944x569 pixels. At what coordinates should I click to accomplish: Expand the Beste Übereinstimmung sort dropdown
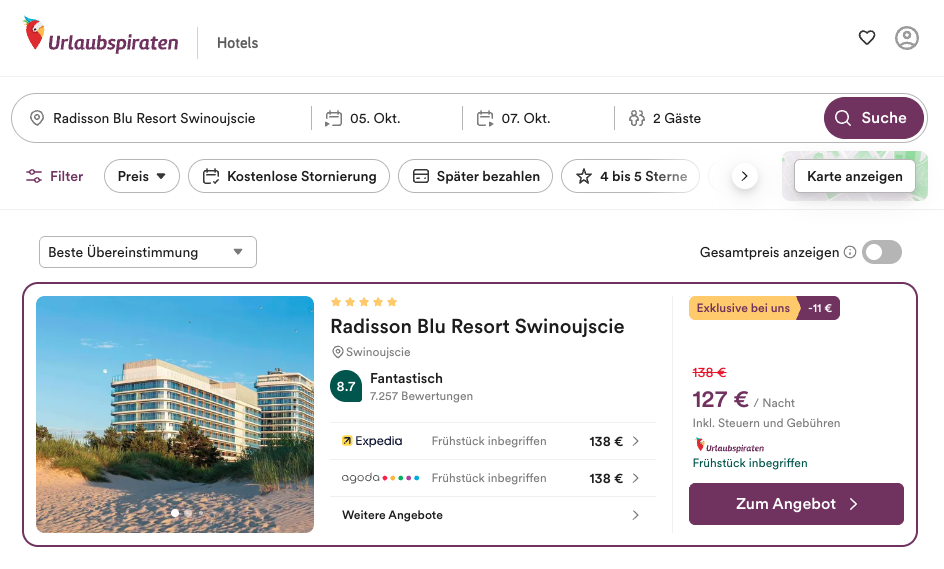pyautogui.click(x=148, y=252)
